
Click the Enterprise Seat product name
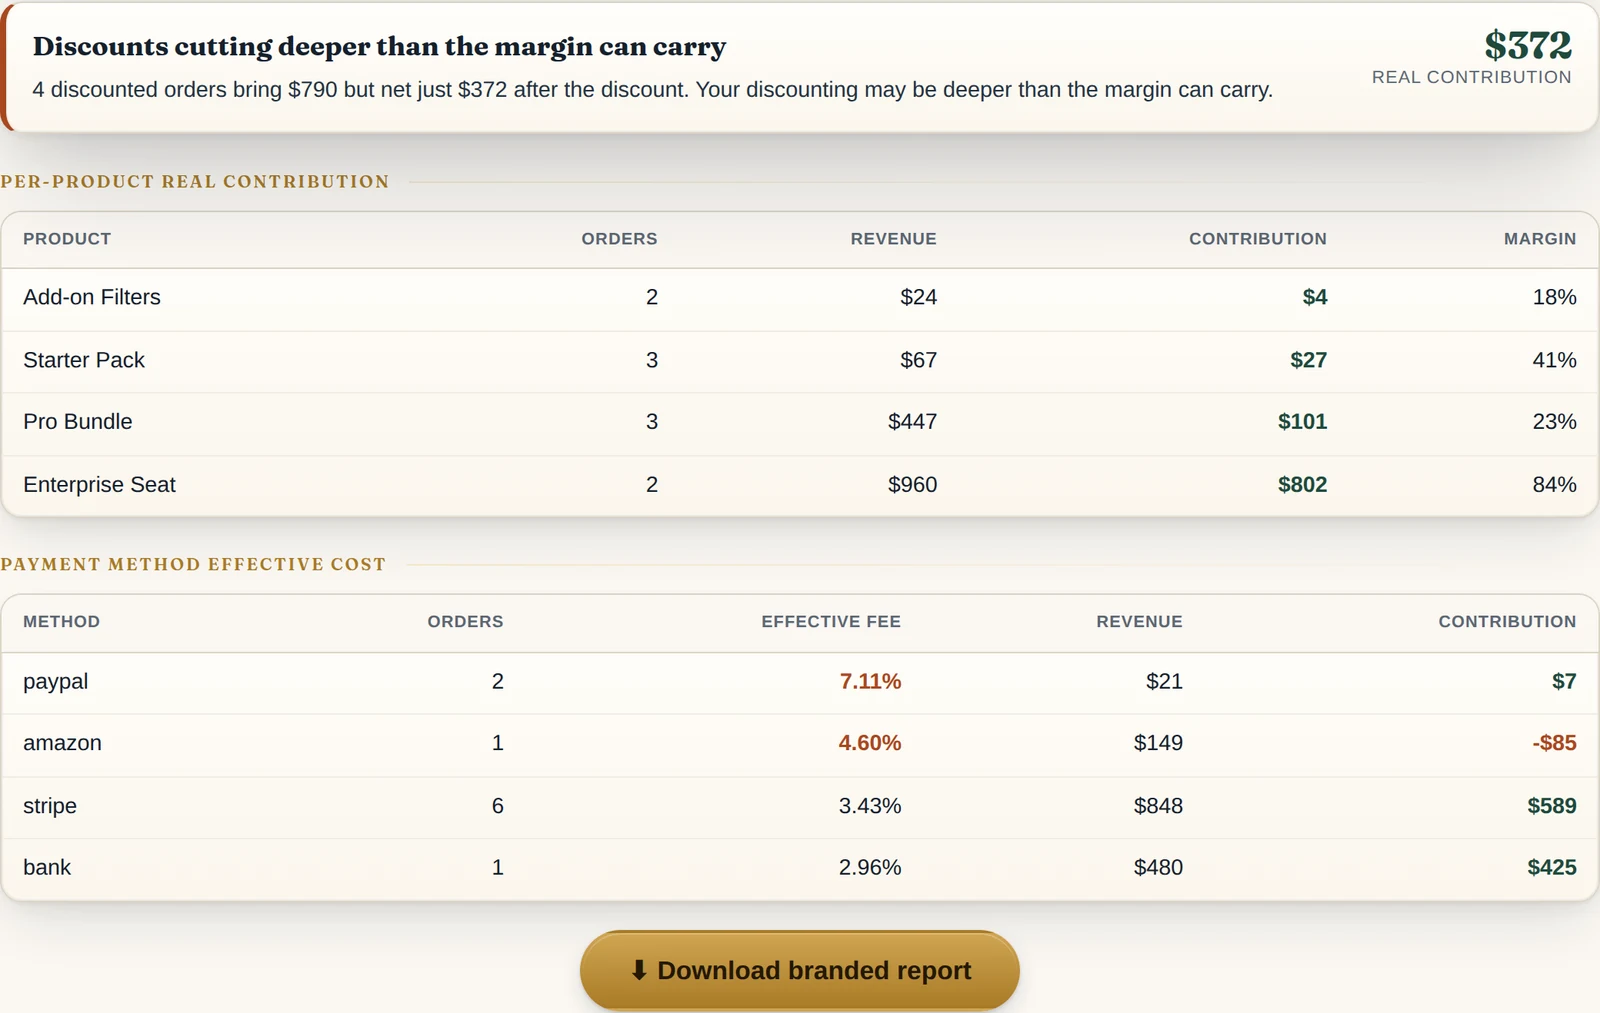(99, 485)
